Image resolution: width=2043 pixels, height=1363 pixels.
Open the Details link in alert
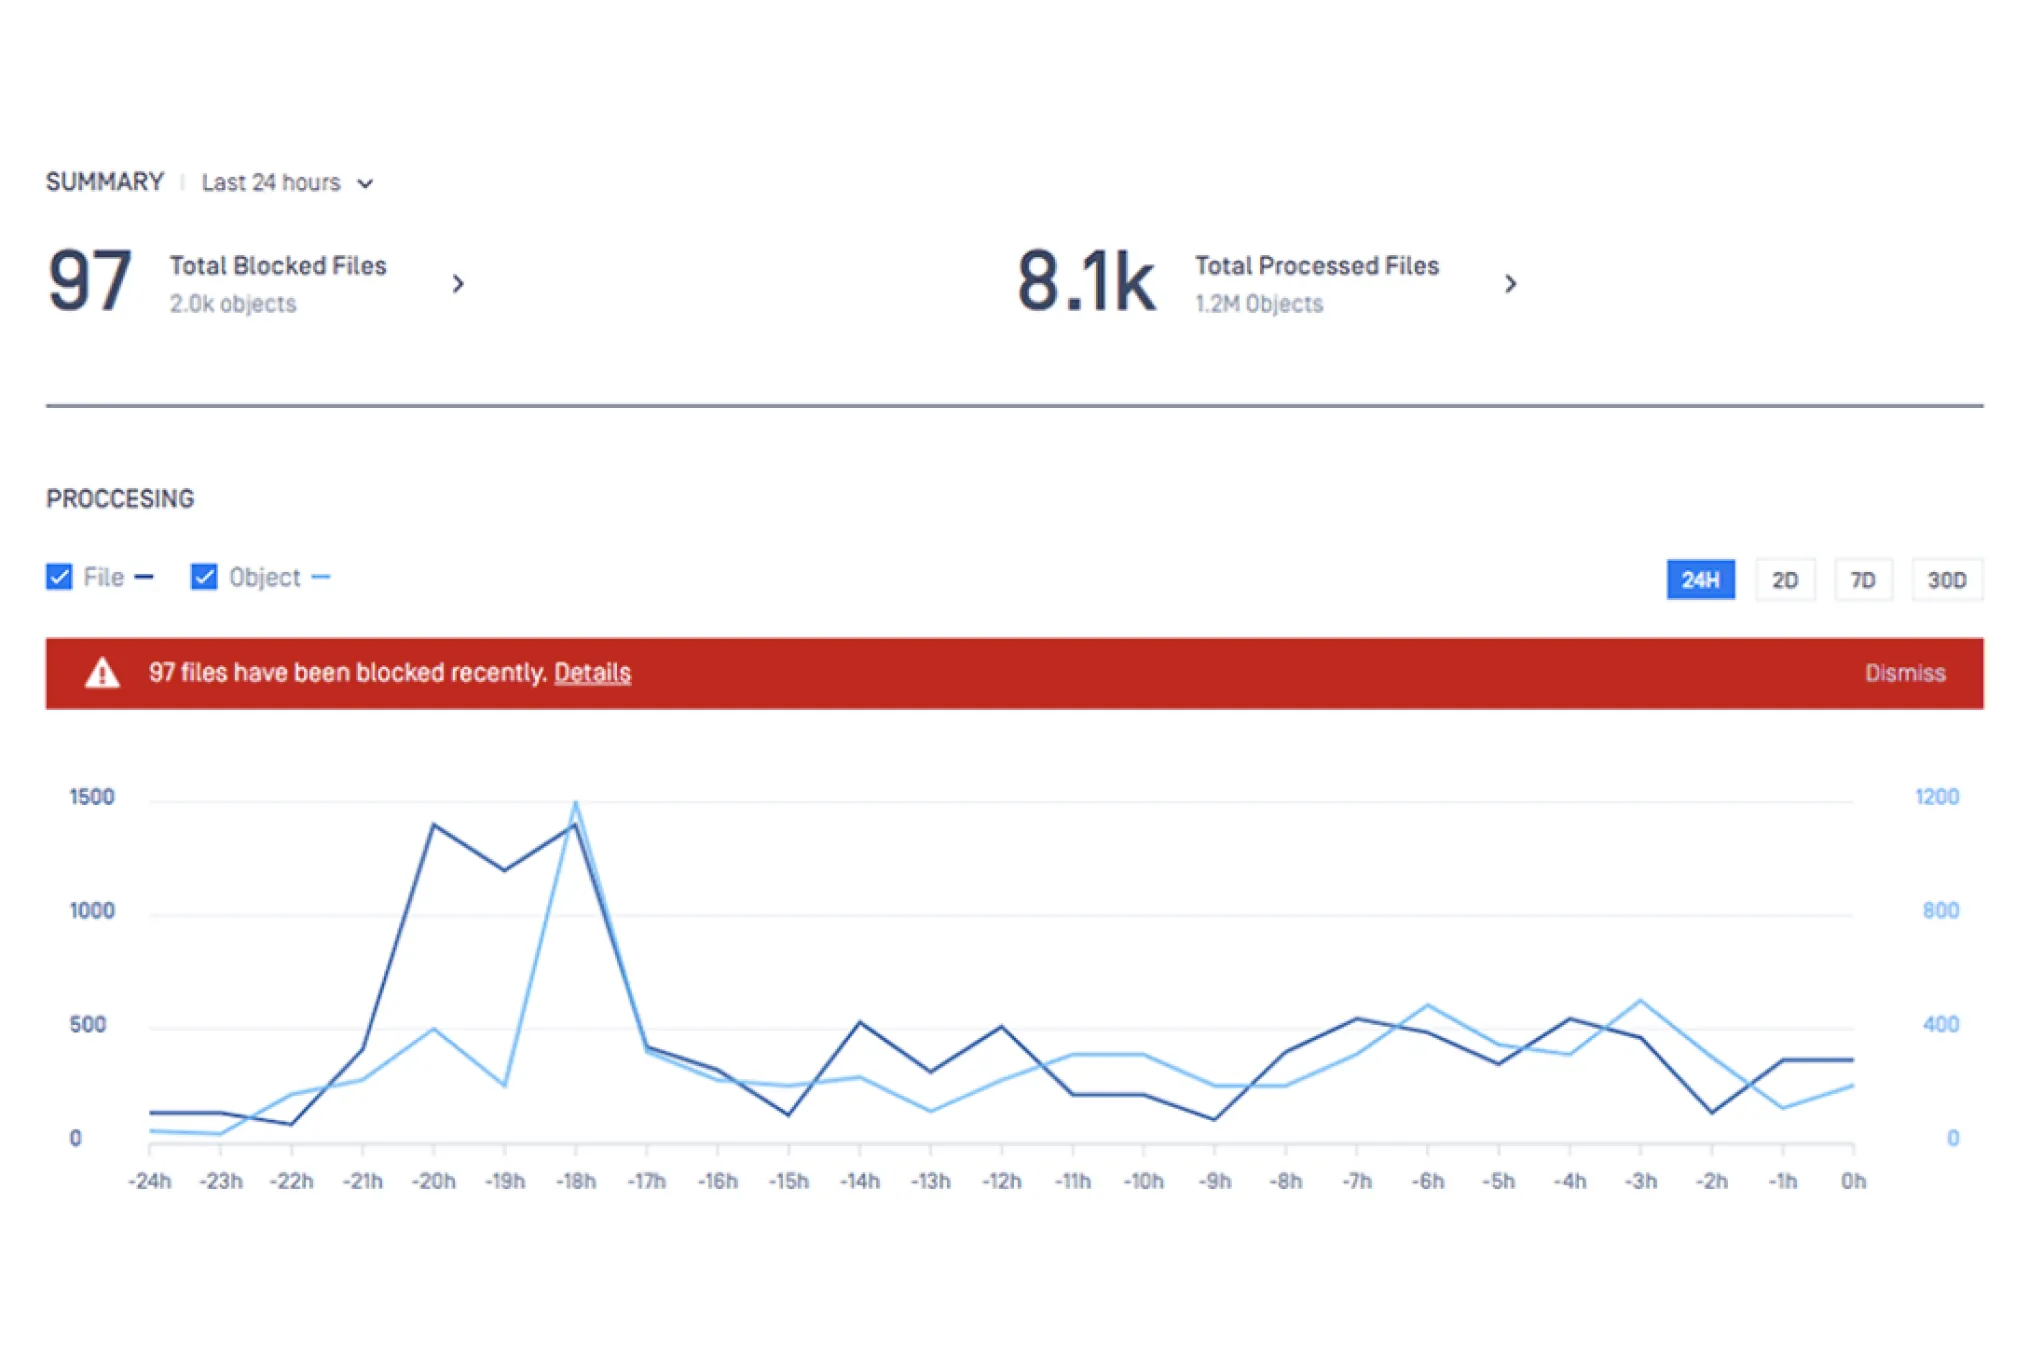click(x=592, y=673)
